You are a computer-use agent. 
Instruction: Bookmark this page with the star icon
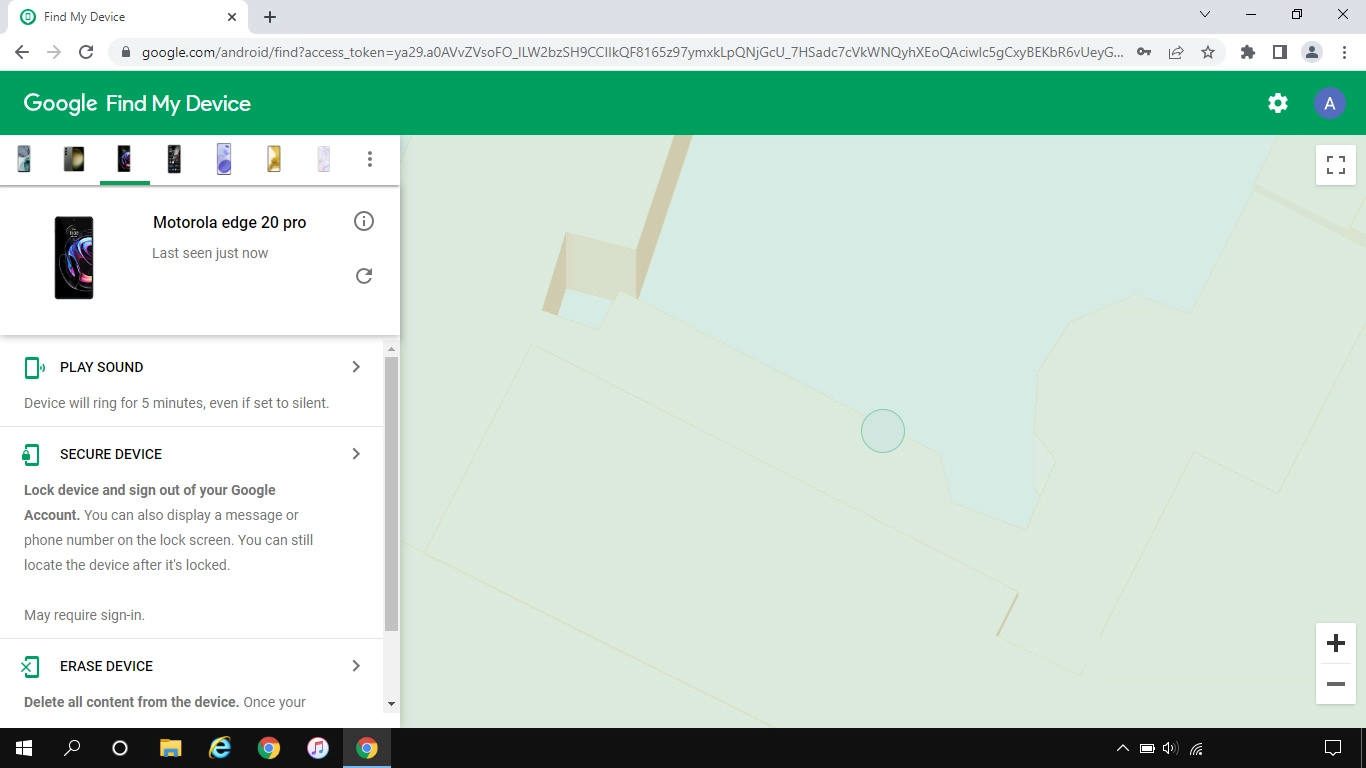click(x=1208, y=52)
